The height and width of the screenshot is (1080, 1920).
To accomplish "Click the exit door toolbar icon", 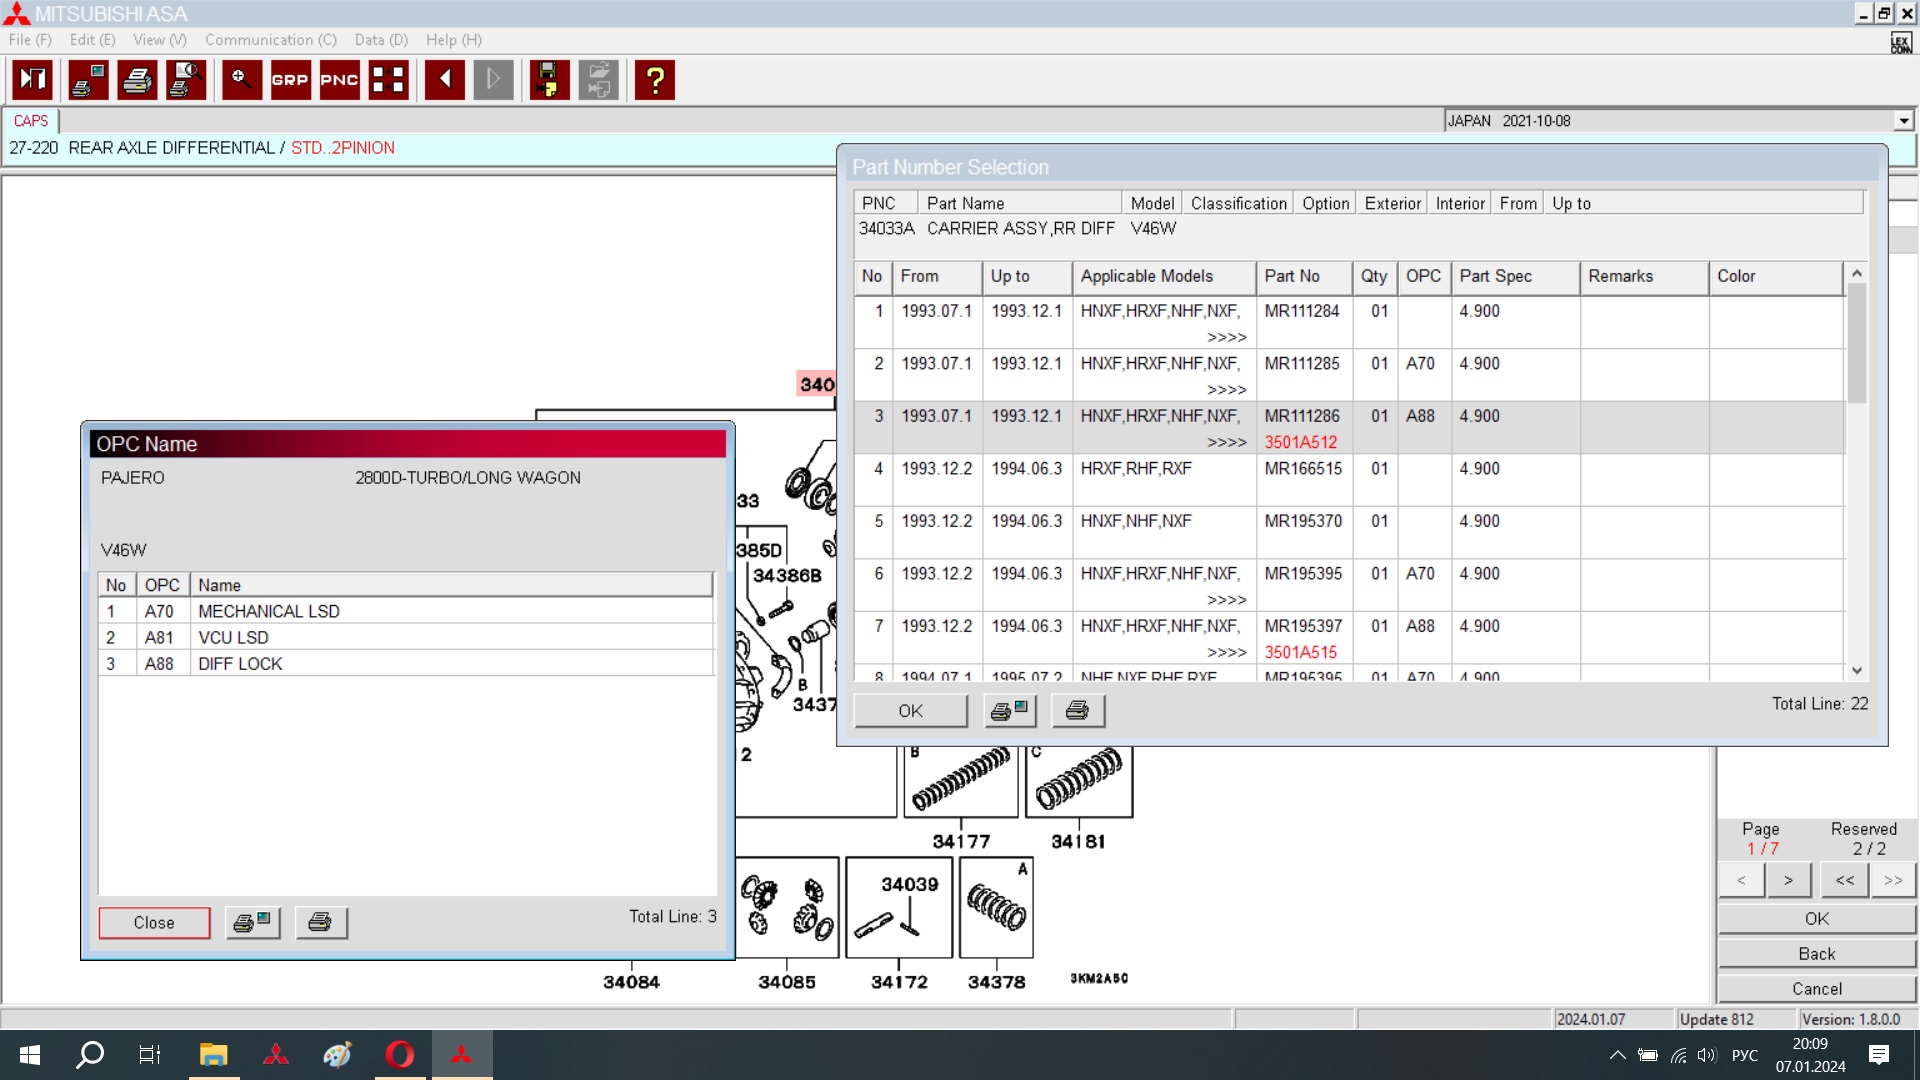I will coord(33,80).
